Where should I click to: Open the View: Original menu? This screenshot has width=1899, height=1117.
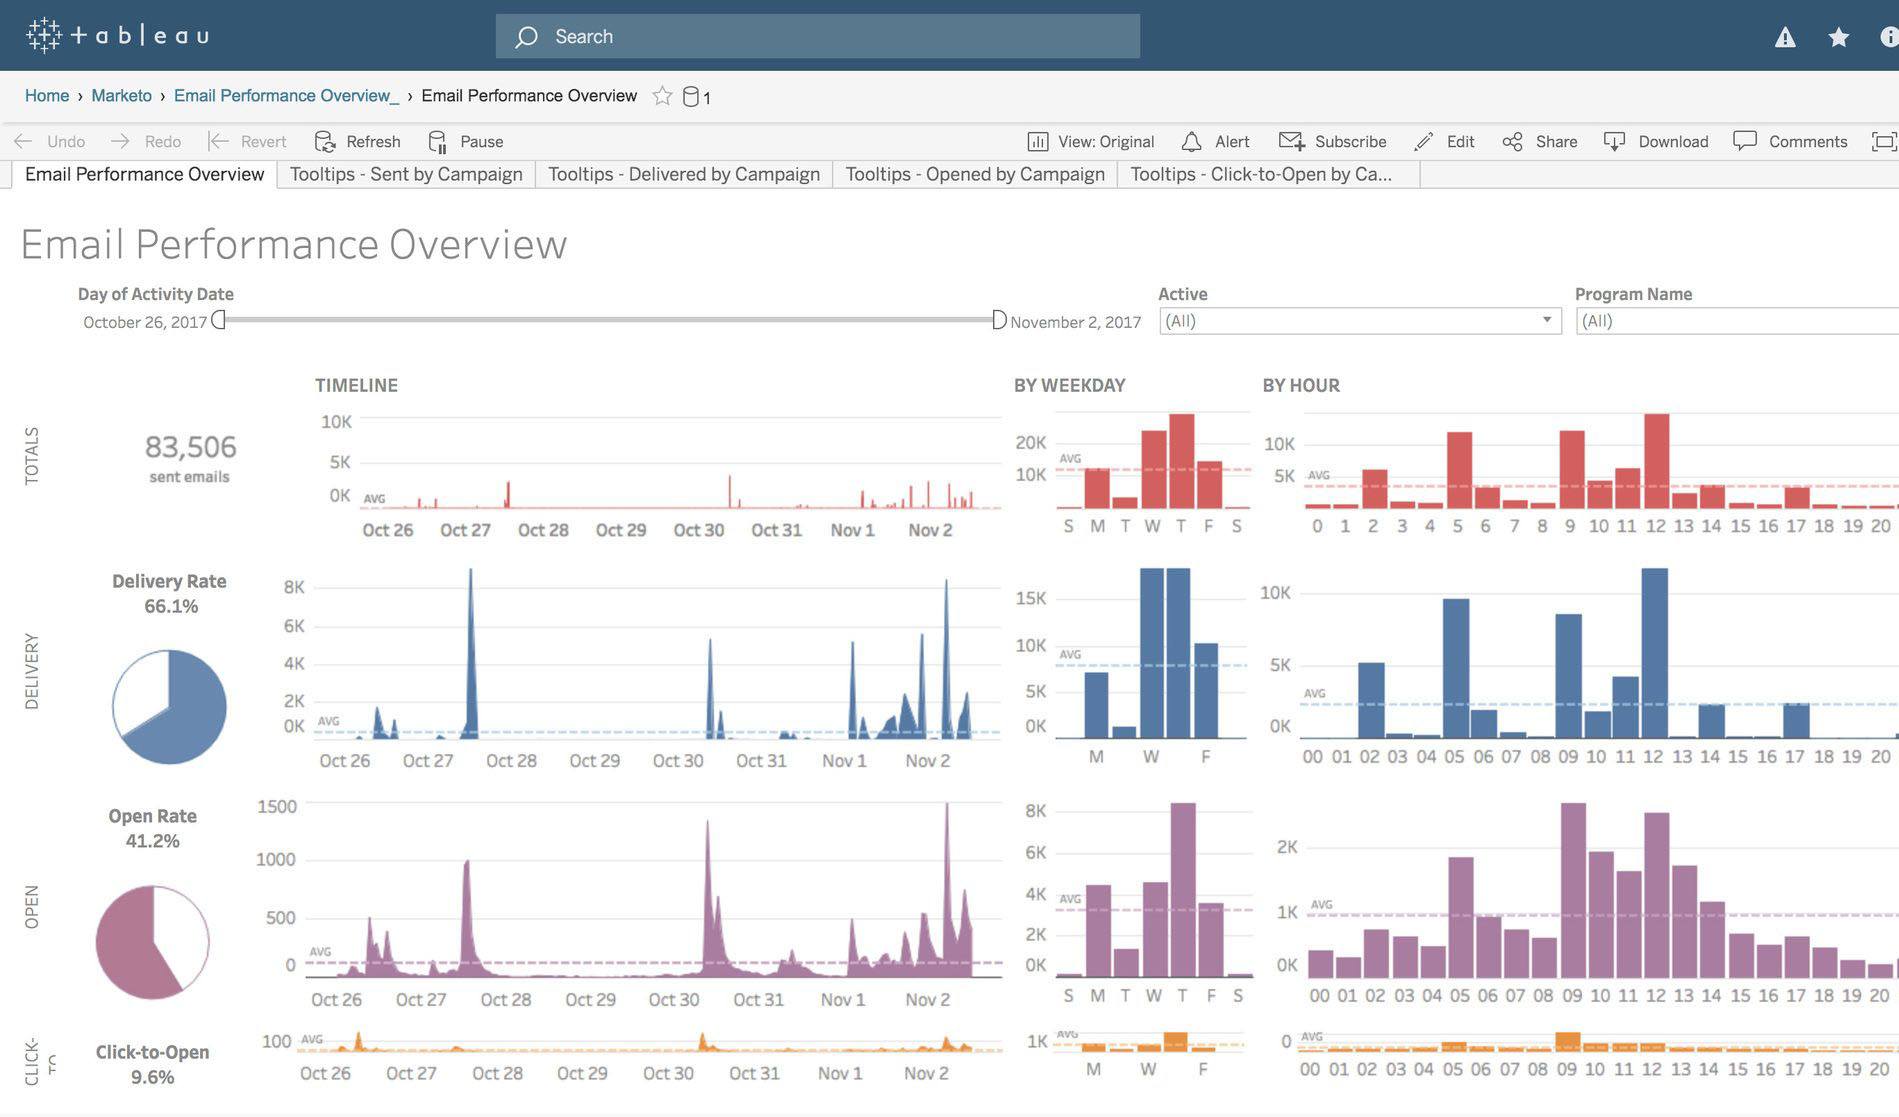click(x=1091, y=142)
